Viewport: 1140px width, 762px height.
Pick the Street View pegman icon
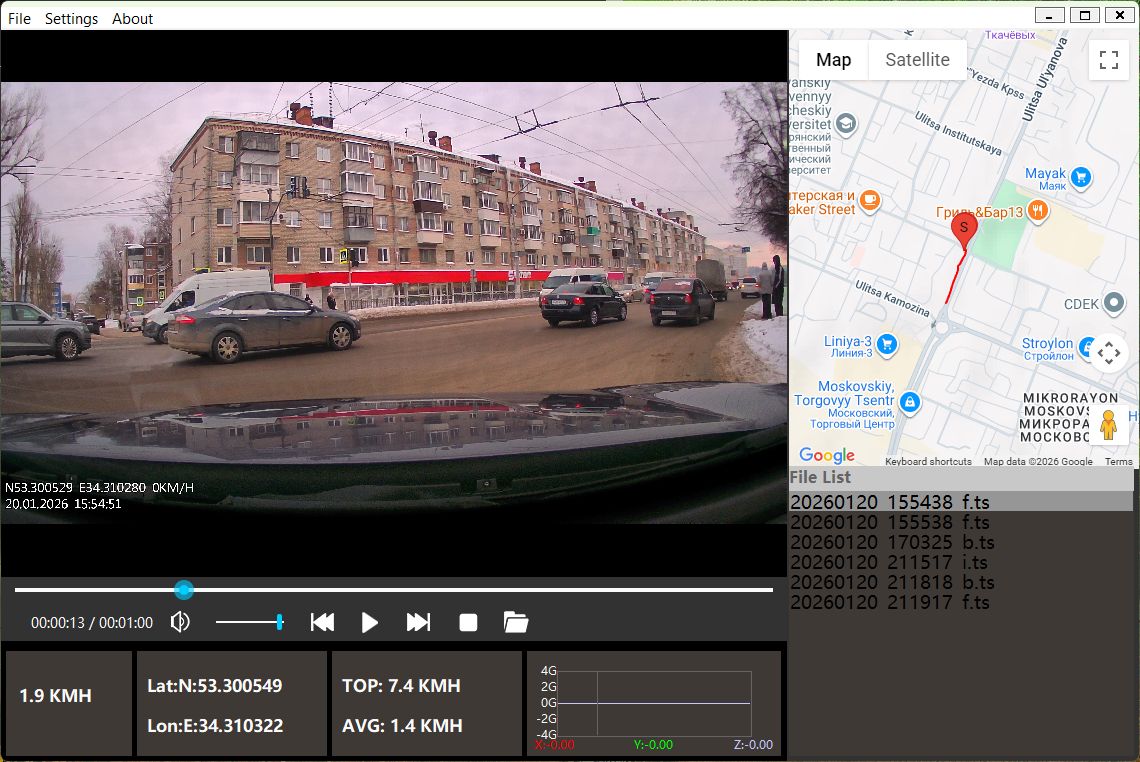(x=1108, y=425)
